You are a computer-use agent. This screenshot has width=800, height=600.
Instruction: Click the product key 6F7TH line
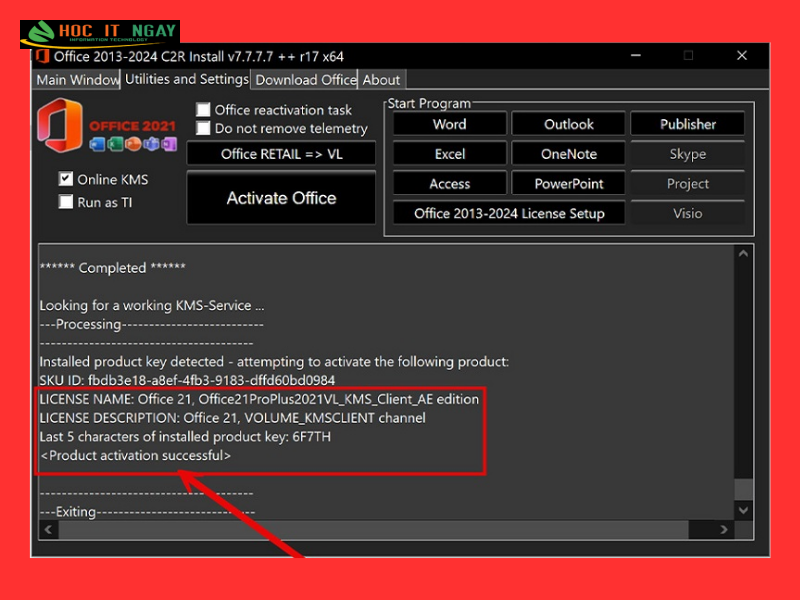point(185,437)
